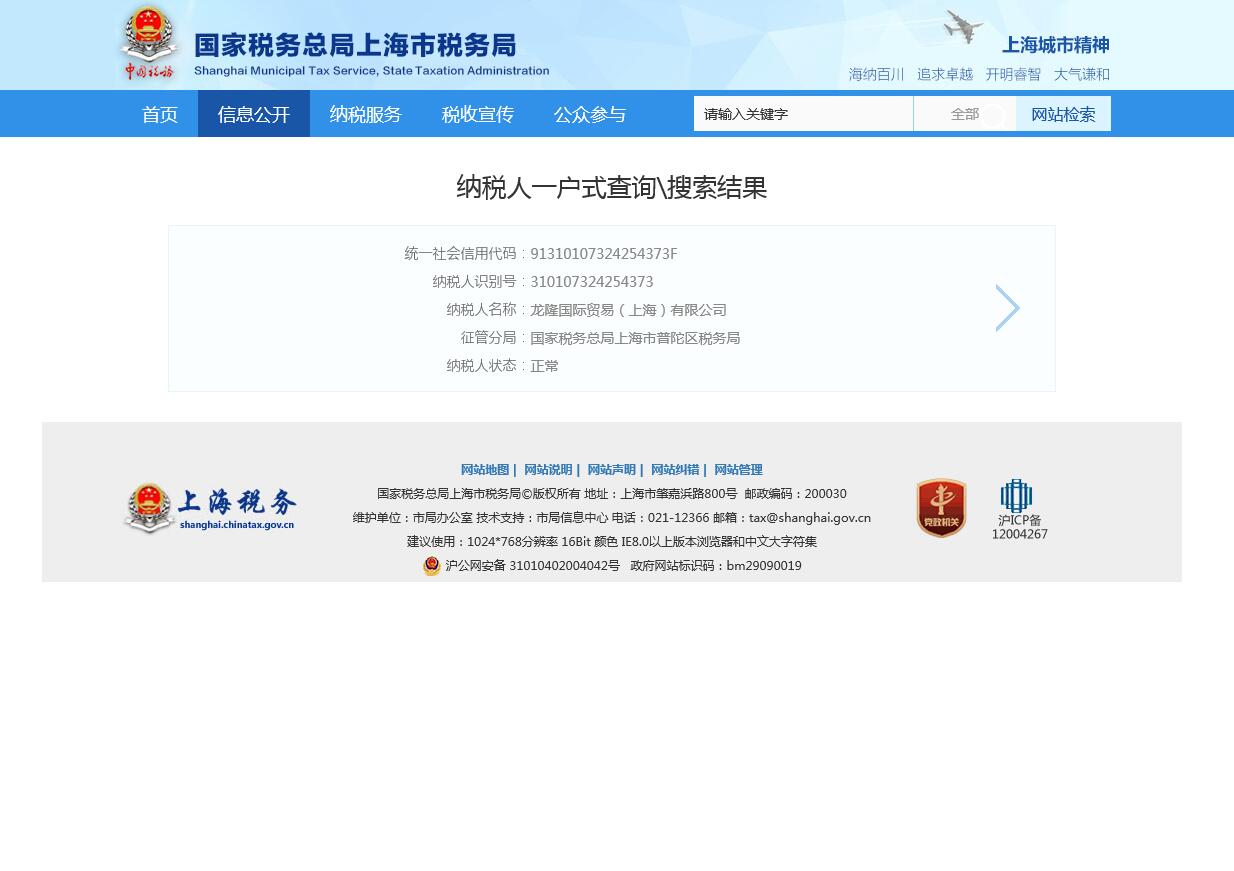This screenshot has width=1234, height=871.
Task: Click the 上海城市精神 header text
Action: 1056,45
